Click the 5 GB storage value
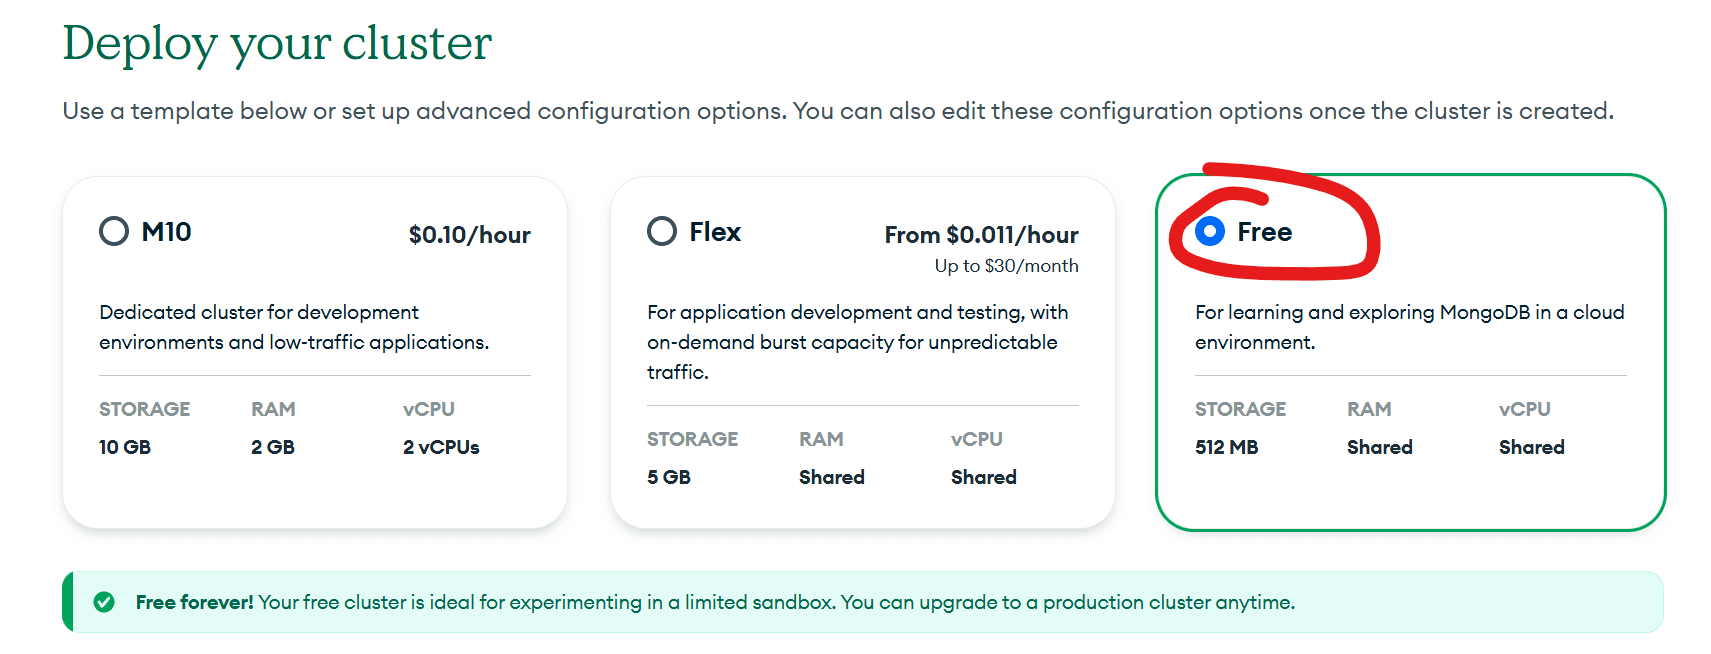This screenshot has height=654, width=1711. [x=668, y=477]
